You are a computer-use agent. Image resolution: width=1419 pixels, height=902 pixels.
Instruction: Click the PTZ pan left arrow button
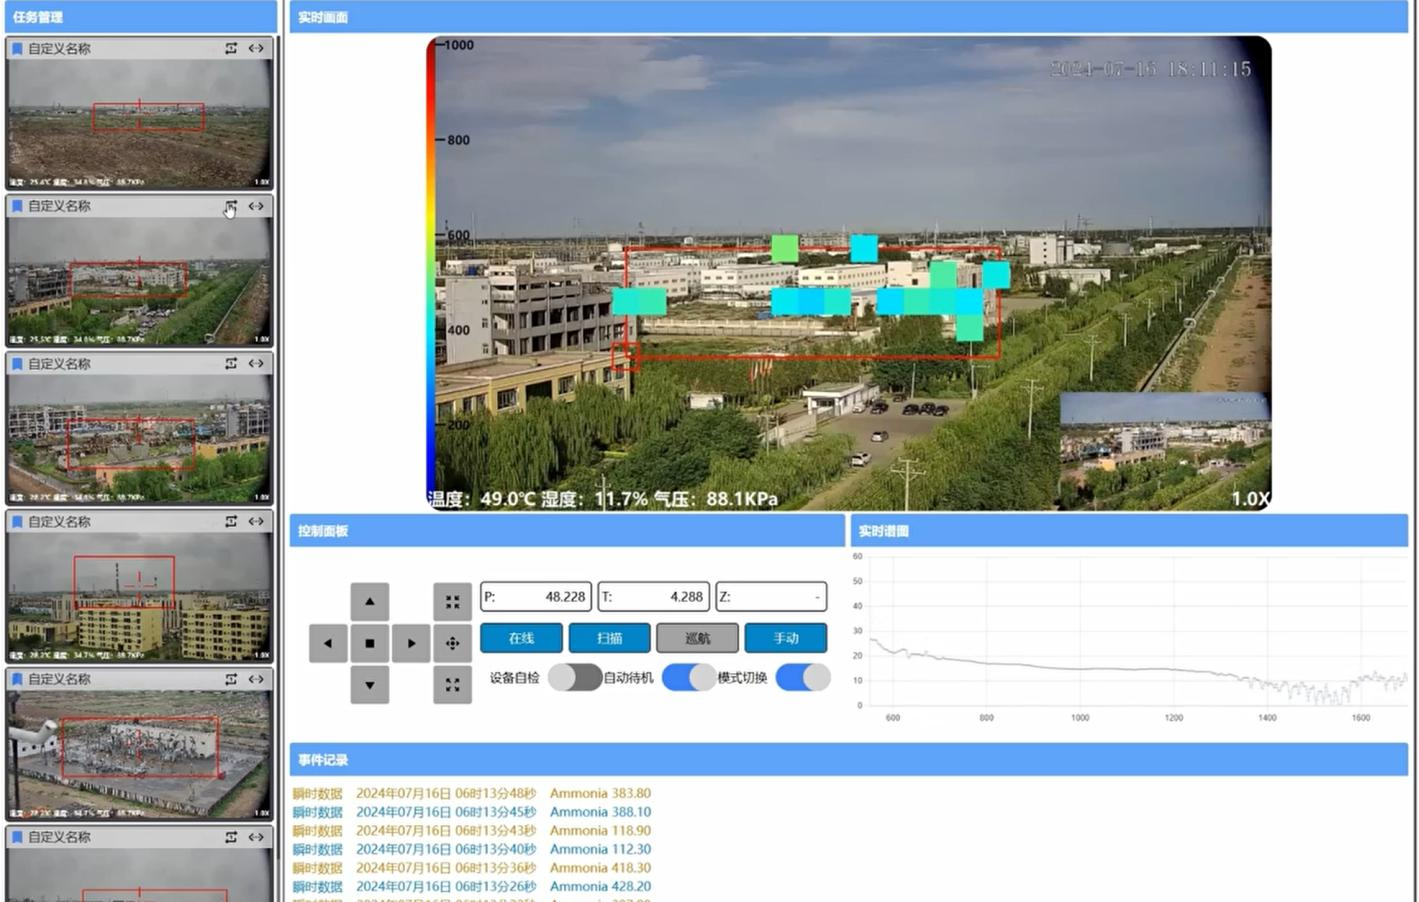click(x=328, y=643)
